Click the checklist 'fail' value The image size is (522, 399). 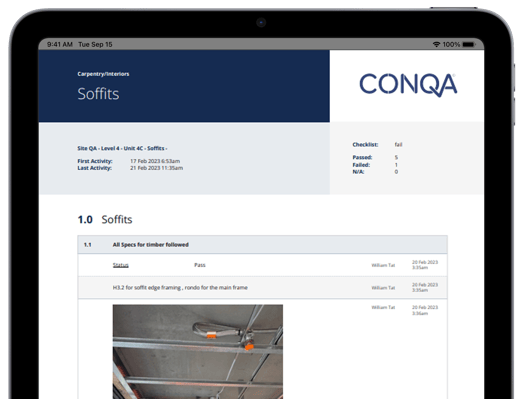point(398,145)
